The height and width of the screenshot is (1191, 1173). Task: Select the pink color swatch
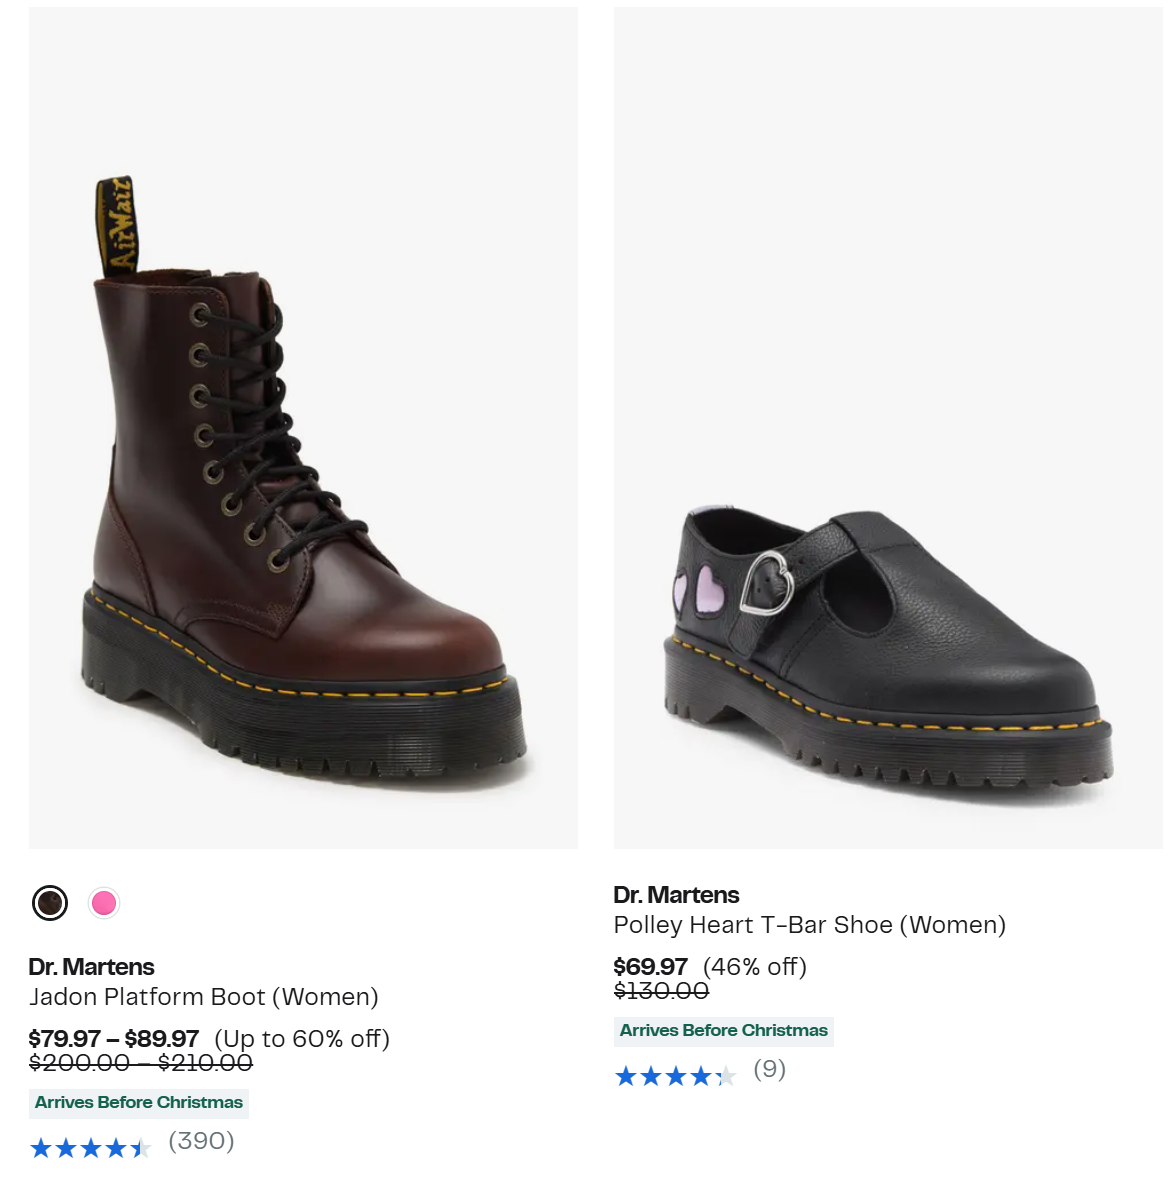(x=103, y=903)
